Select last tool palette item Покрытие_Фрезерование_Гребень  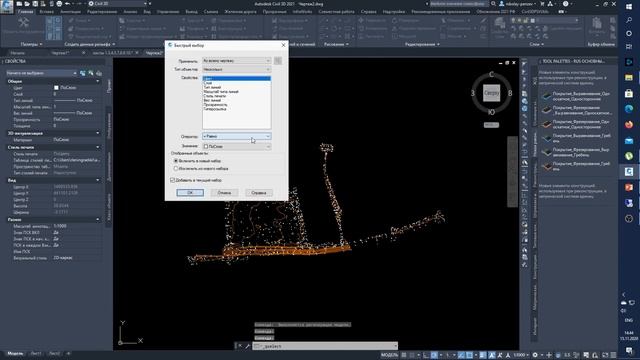coord(577,166)
